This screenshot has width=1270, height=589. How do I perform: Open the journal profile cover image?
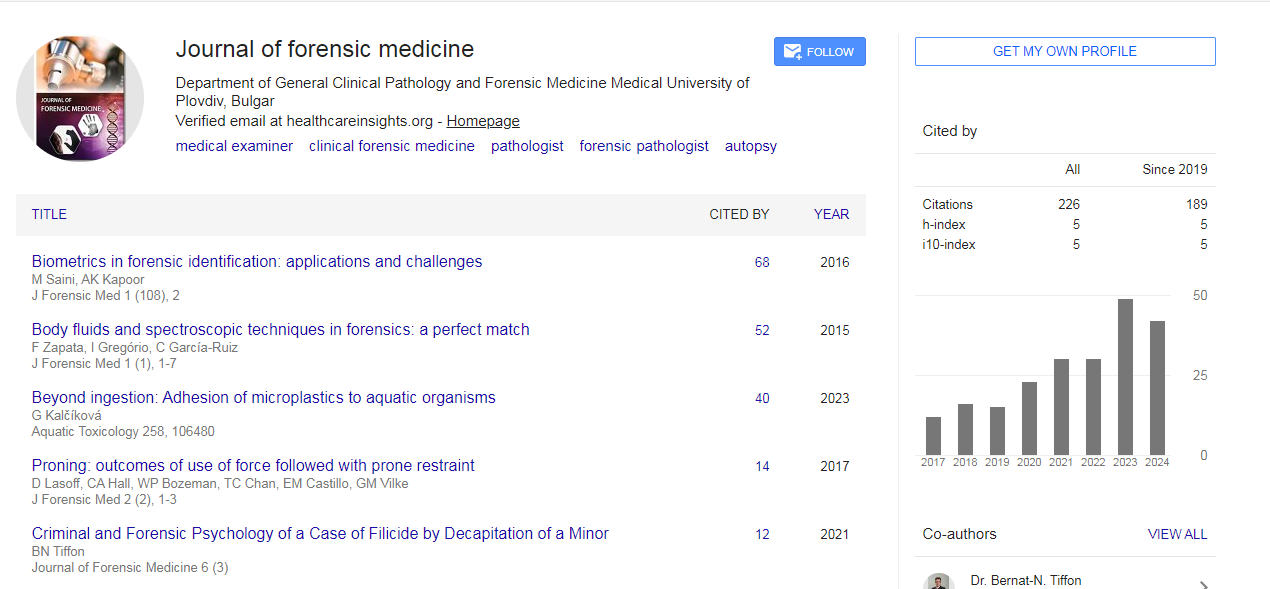[x=80, y=98]
